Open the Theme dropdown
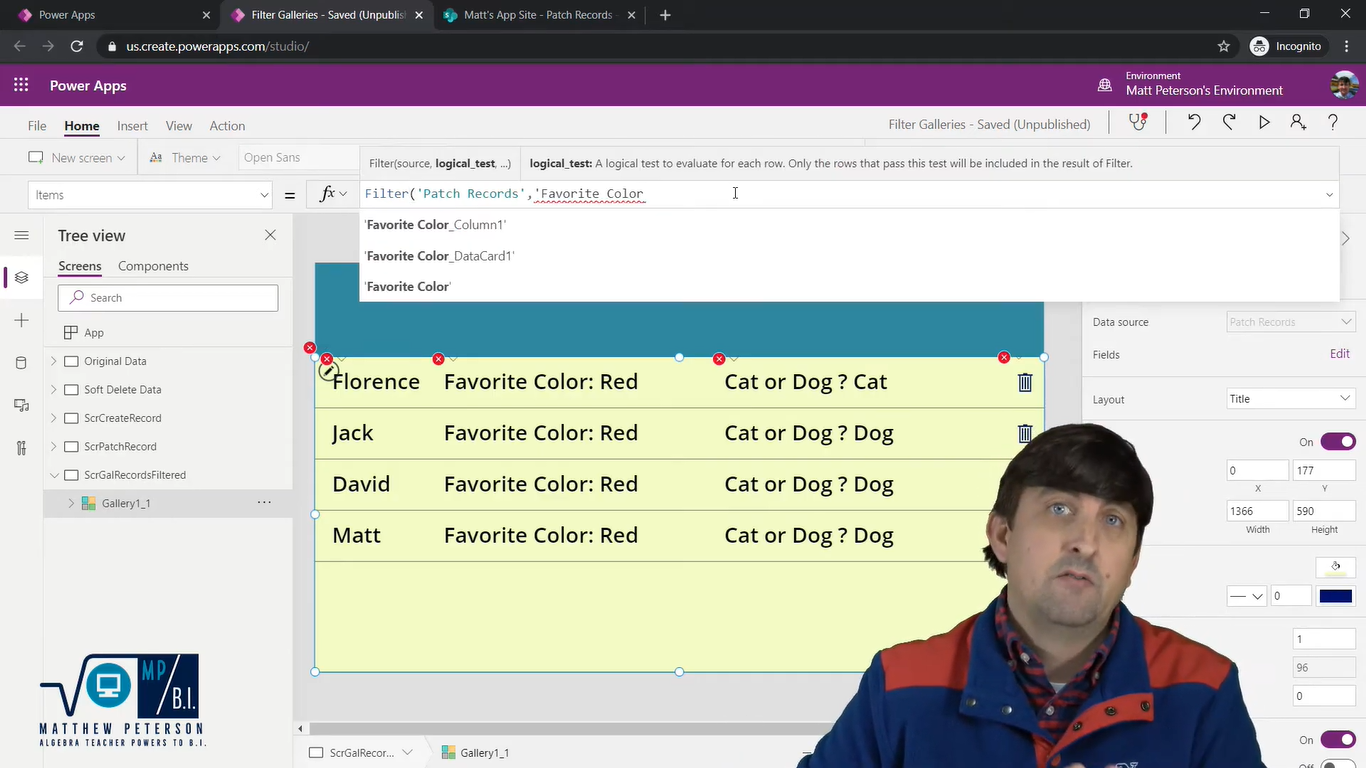This screenshot has width=1366, height=768. [184, 158]
